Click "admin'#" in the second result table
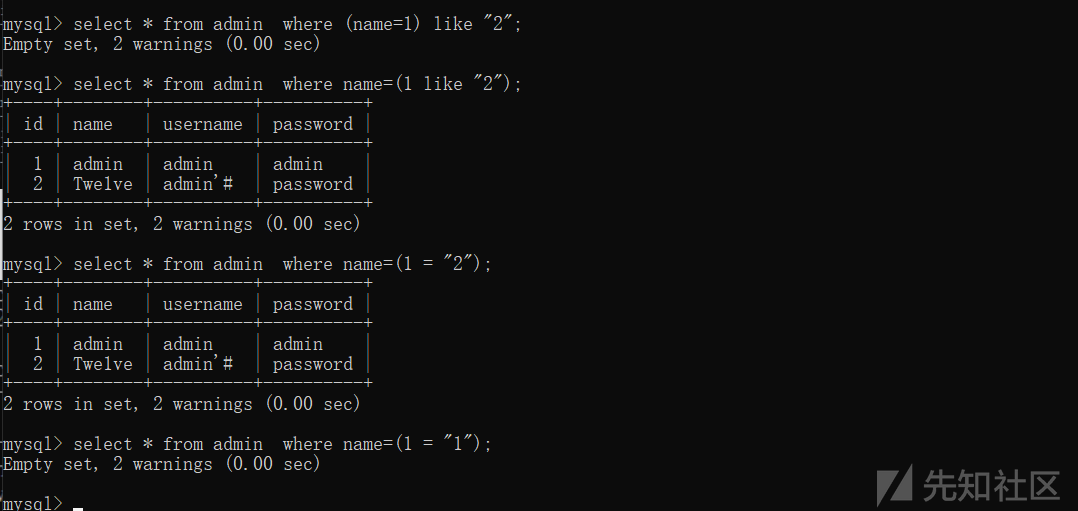This screenshot has width=1078, height=511. 198,364
